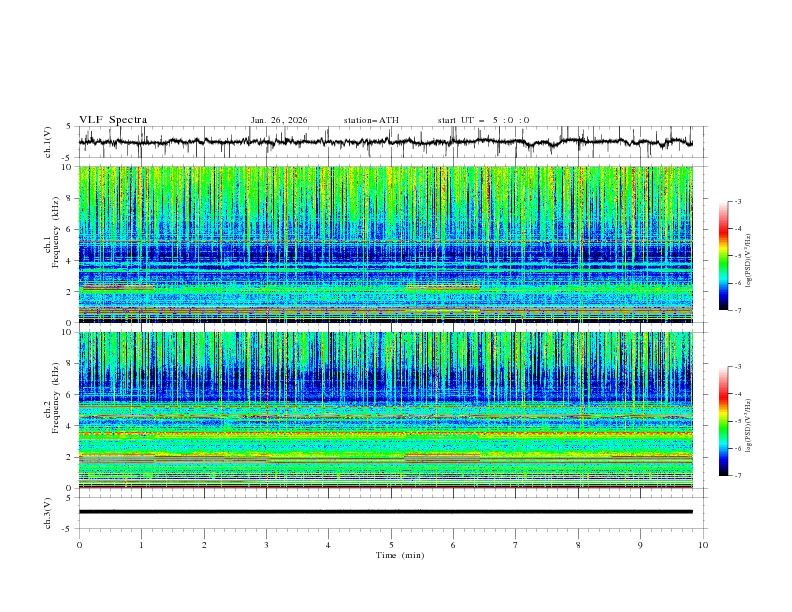Click time axis tick label "10" at the bottom
This screenshot has height=612, width=792.
pyautogui.click(x=703, y=545)
